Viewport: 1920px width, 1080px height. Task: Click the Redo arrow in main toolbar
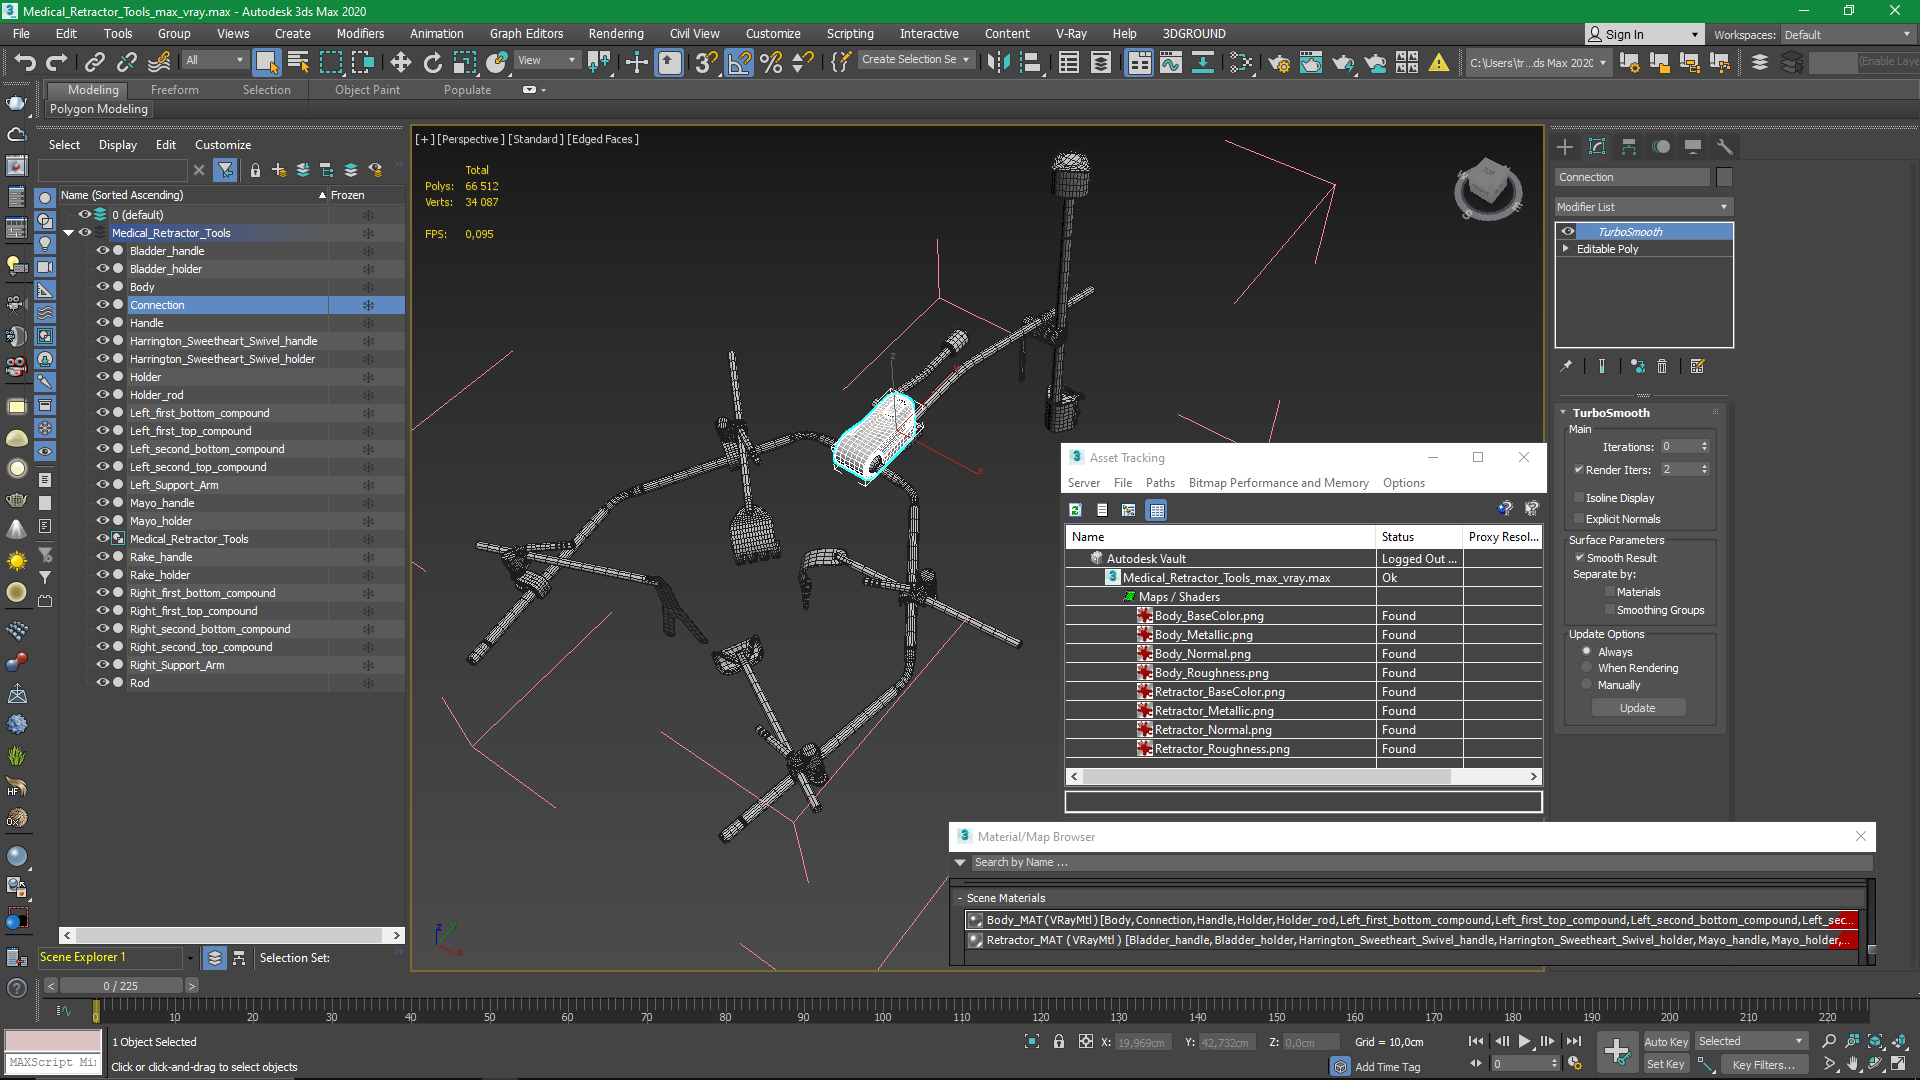[x=56, y=62]
